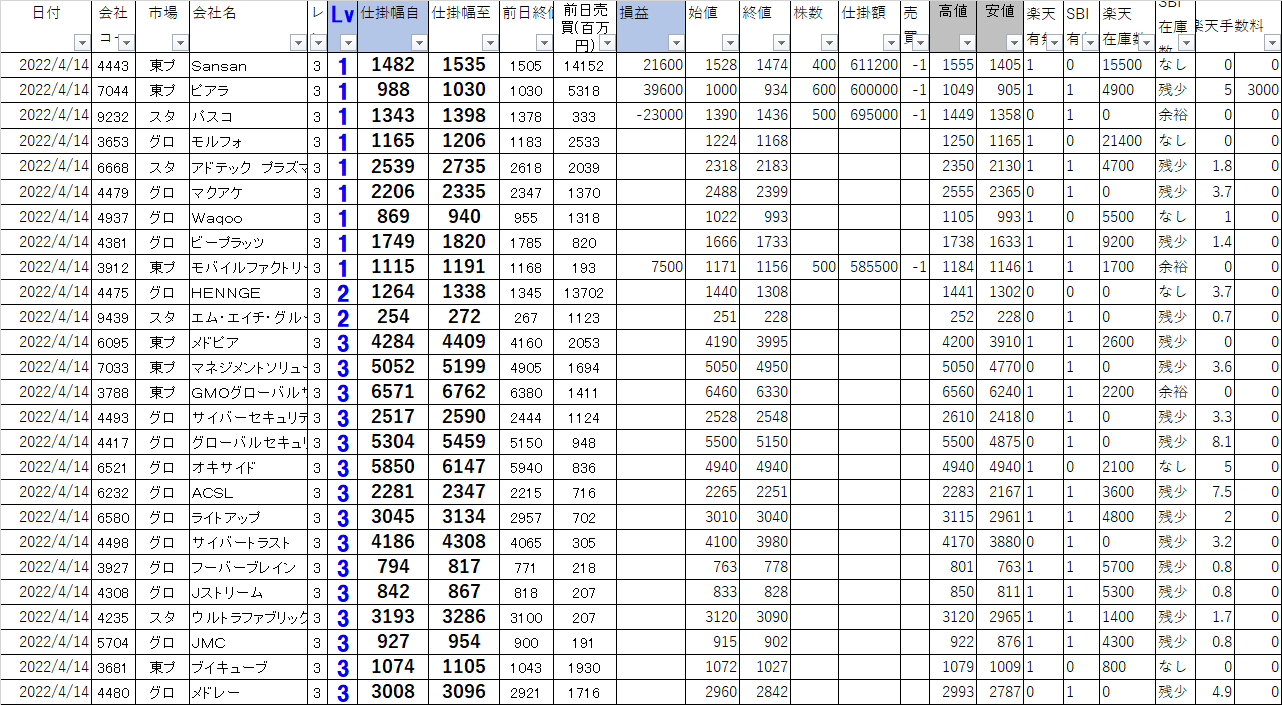The width and height of the screenshot is (1282, 705).
Task: Select the 損益 cell showing 39600
Action: tap(651, 90)
